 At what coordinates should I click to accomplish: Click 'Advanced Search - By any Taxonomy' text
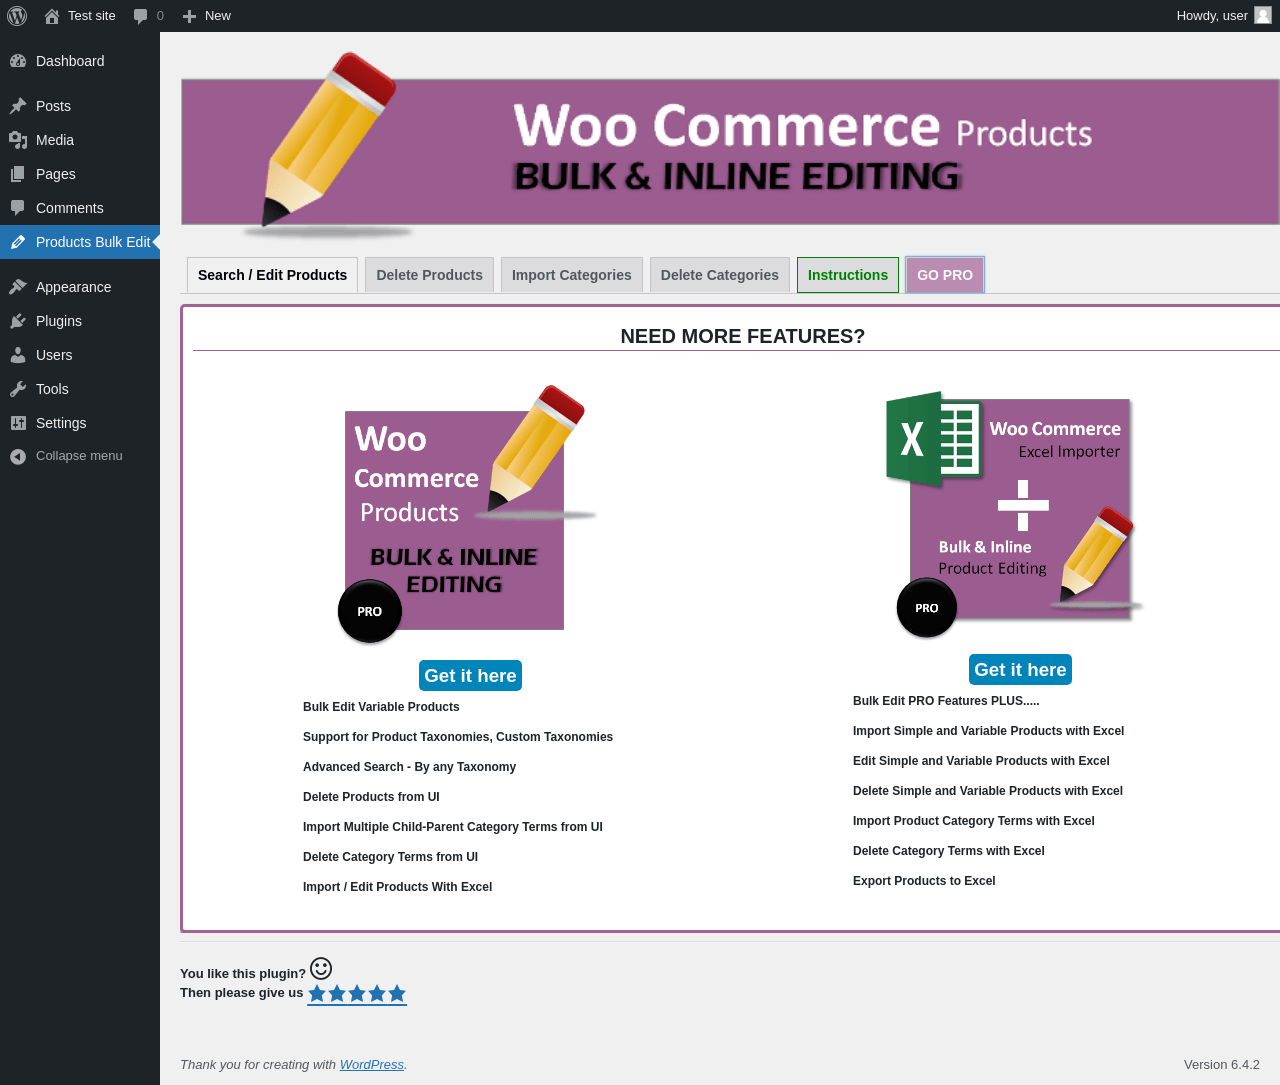tap(409, 767)
